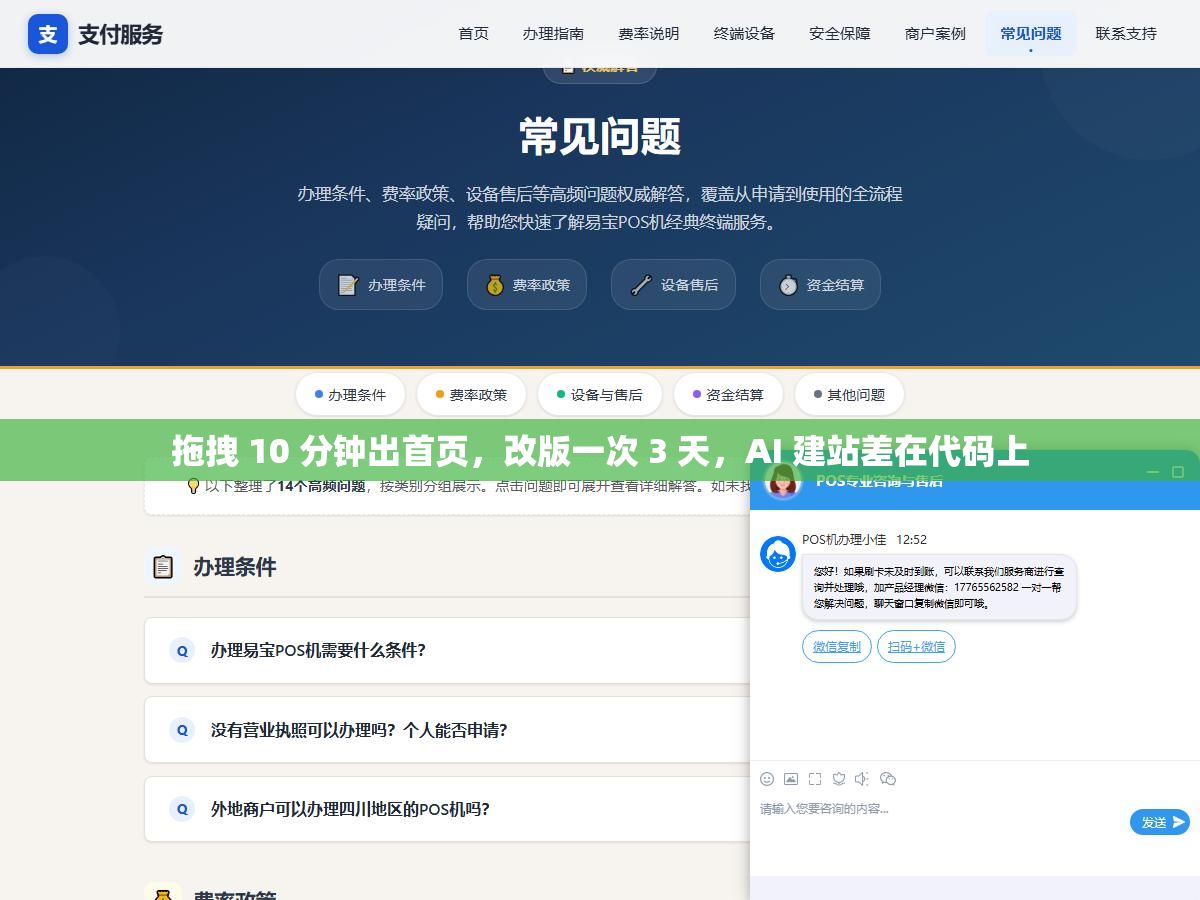The width and height of the screenshot is (1200, 900).
Task: Click the Q icon of 没有营业执照可以办理吗
Action: [182, 730]
